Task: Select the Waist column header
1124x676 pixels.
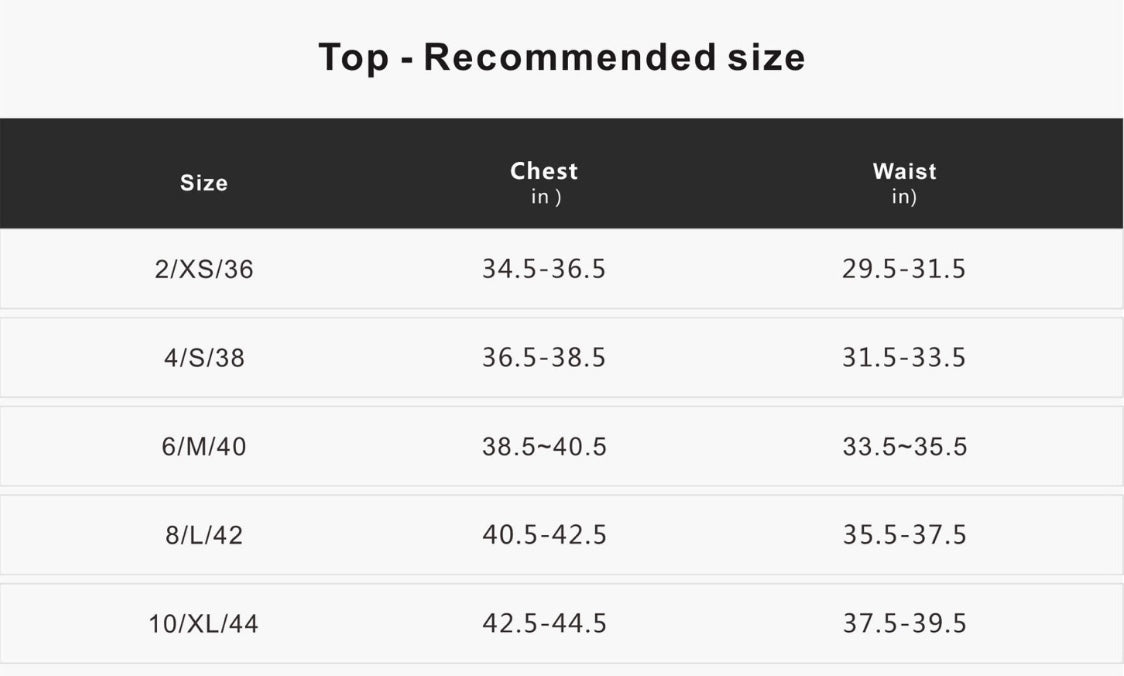Action: click(x=904, y=171)
